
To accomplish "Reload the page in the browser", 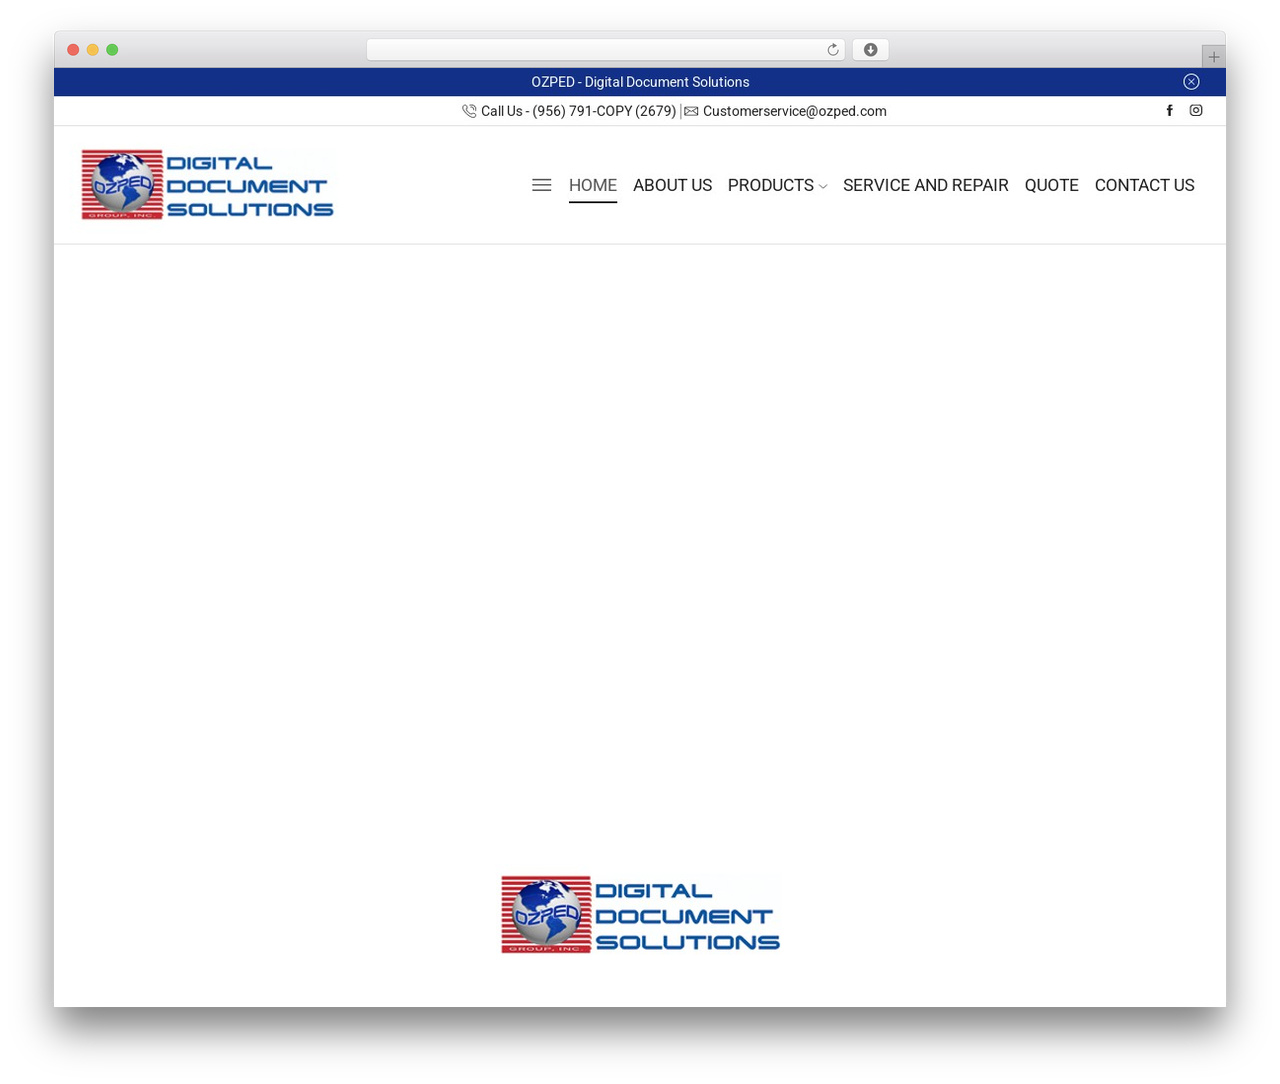I will point(832,50).
